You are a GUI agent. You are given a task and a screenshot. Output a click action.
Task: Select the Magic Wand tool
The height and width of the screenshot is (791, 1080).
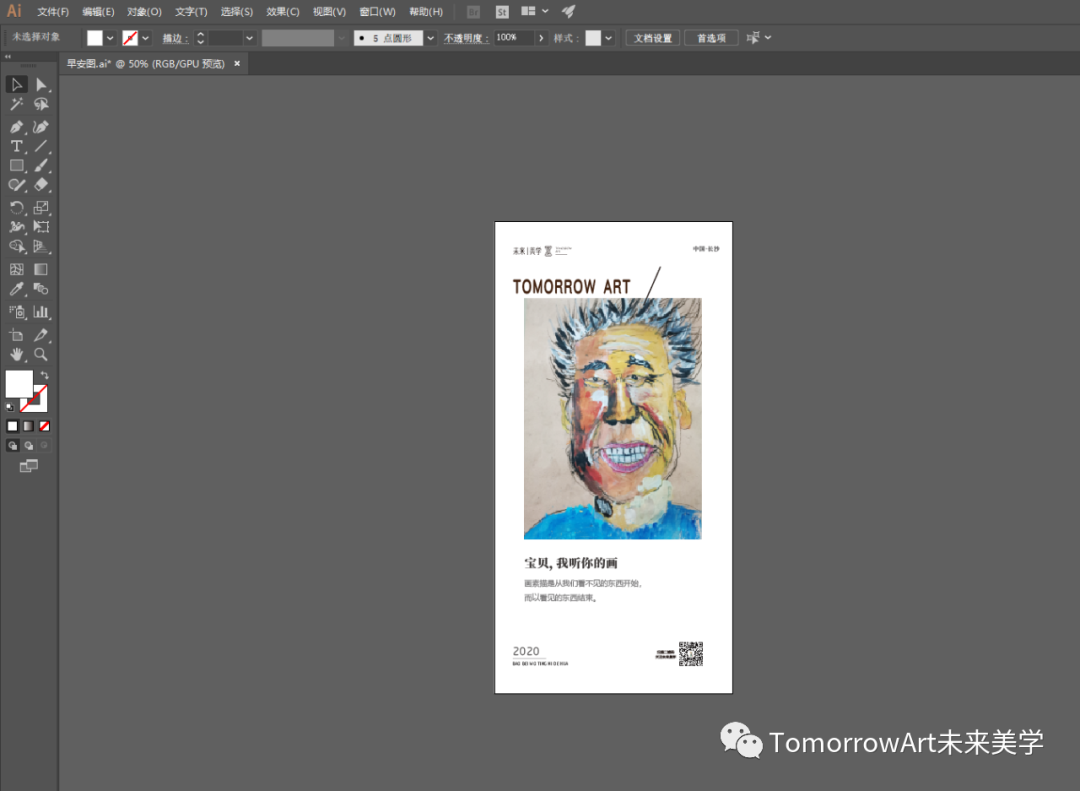[17, 104]
